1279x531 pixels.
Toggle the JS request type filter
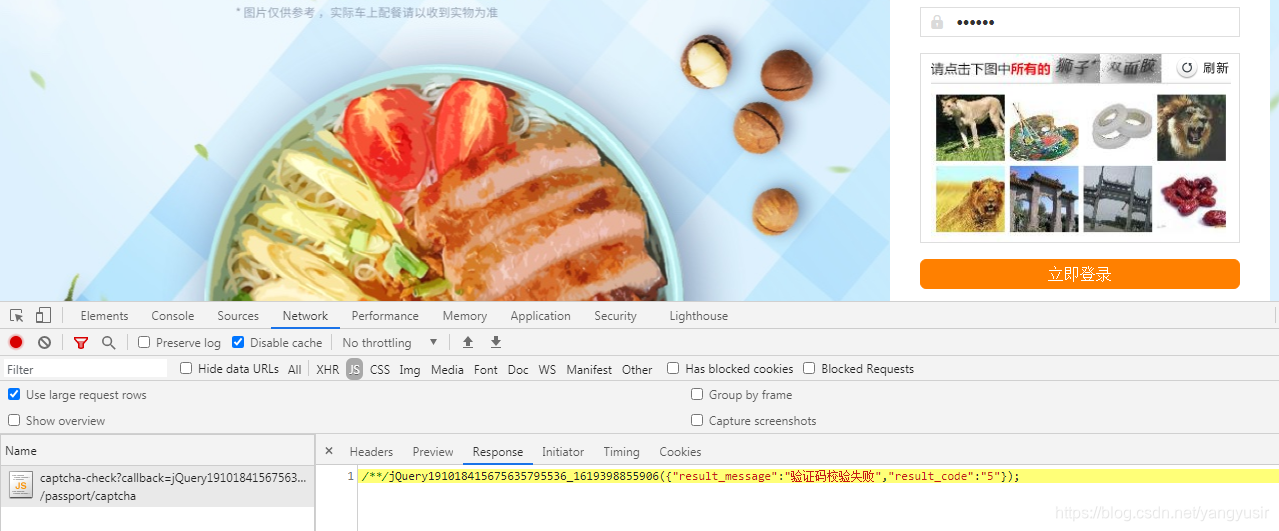click(355, 369)
